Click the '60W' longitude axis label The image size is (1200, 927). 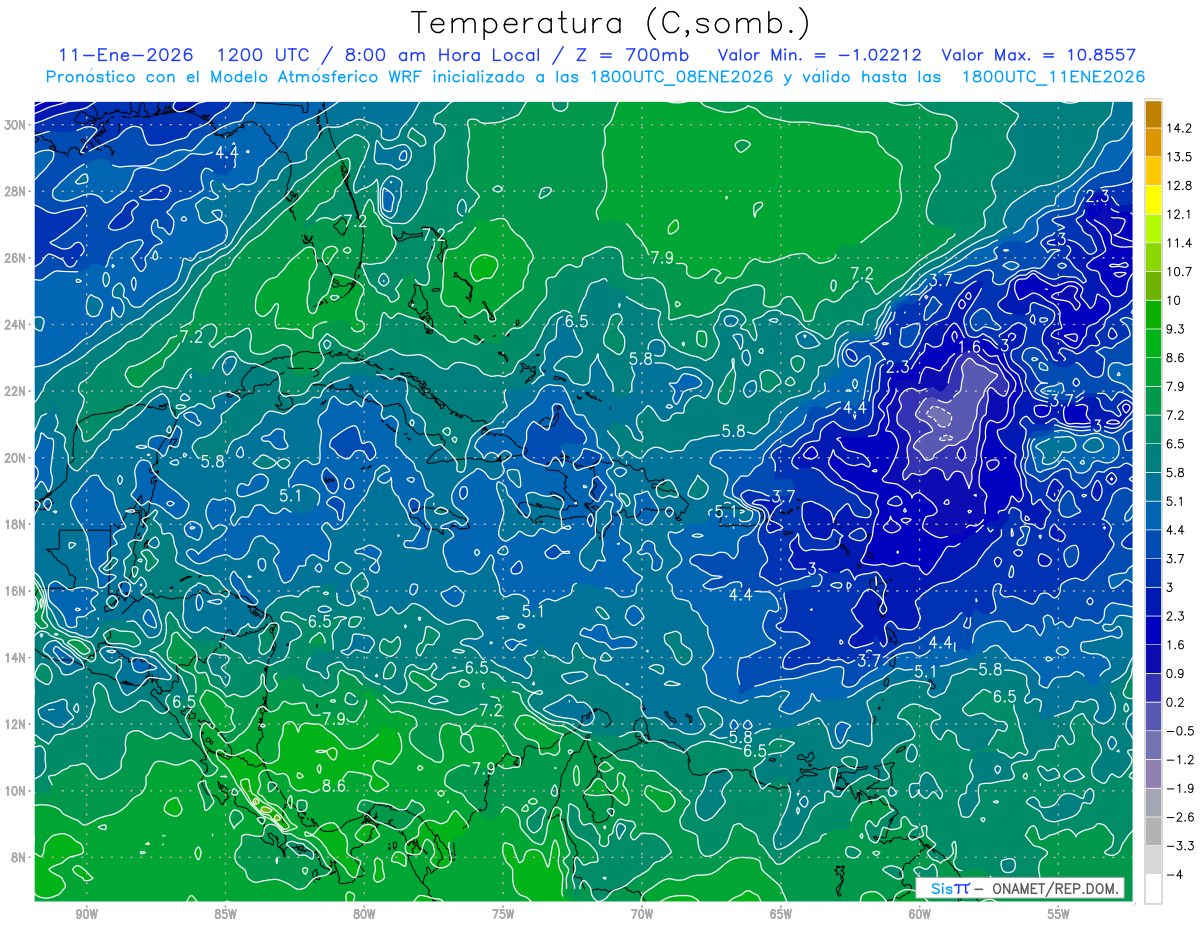coord(920,914)
